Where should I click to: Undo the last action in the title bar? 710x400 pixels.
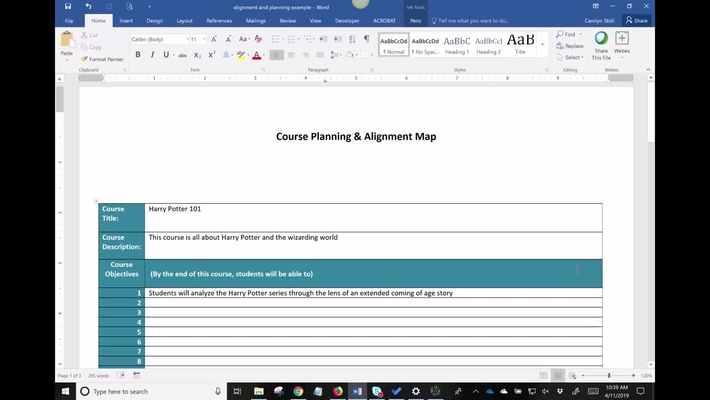pyautogui.click(x=88, y=6)
